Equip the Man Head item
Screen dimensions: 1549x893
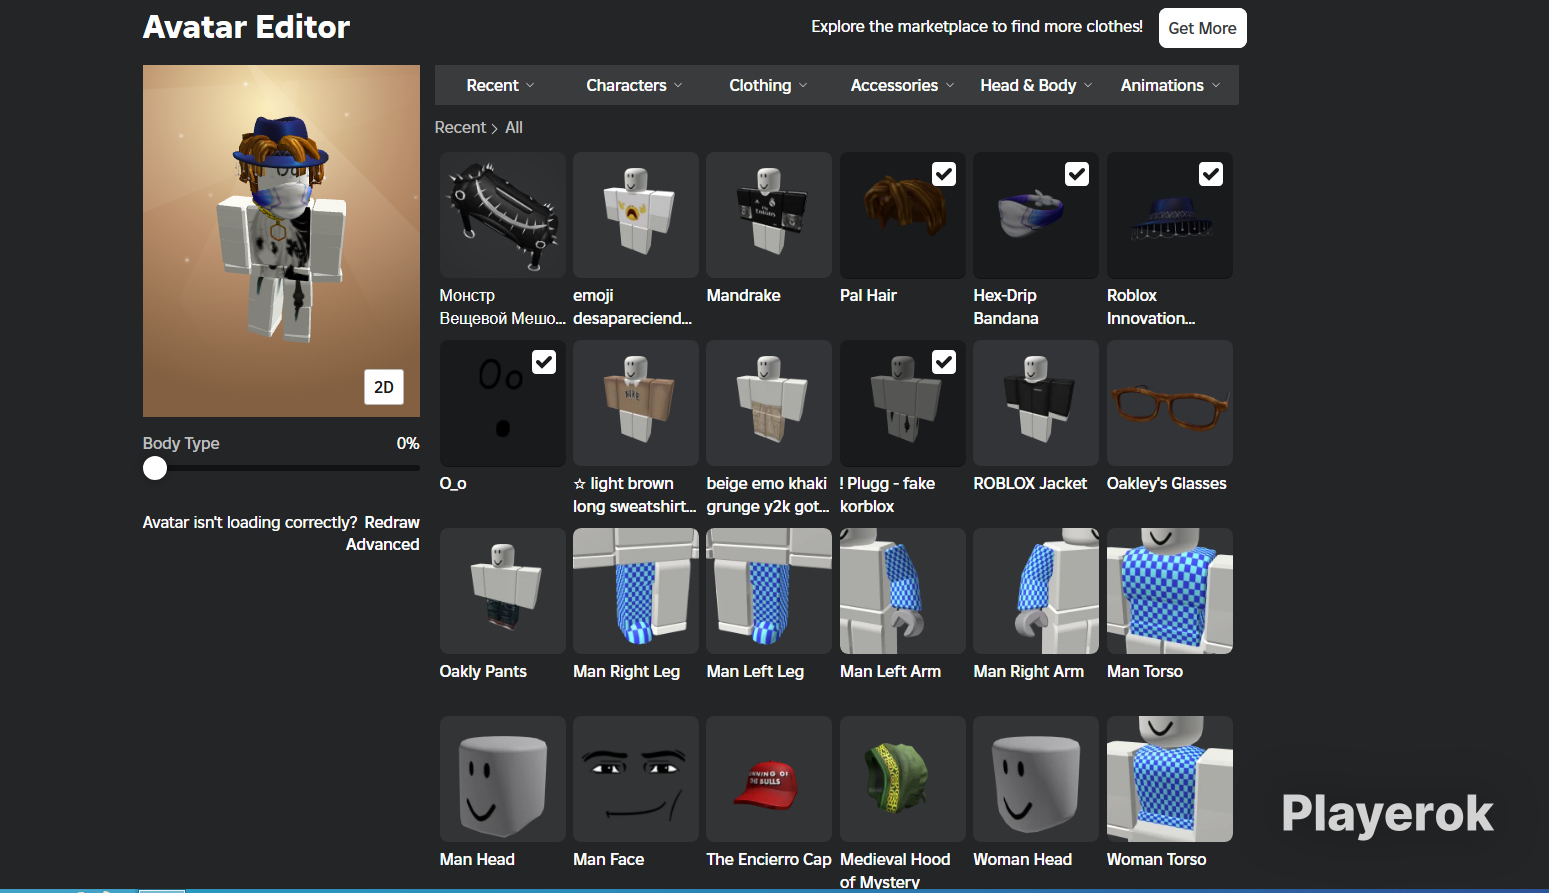pyautogui.click(x=503, y=779)
